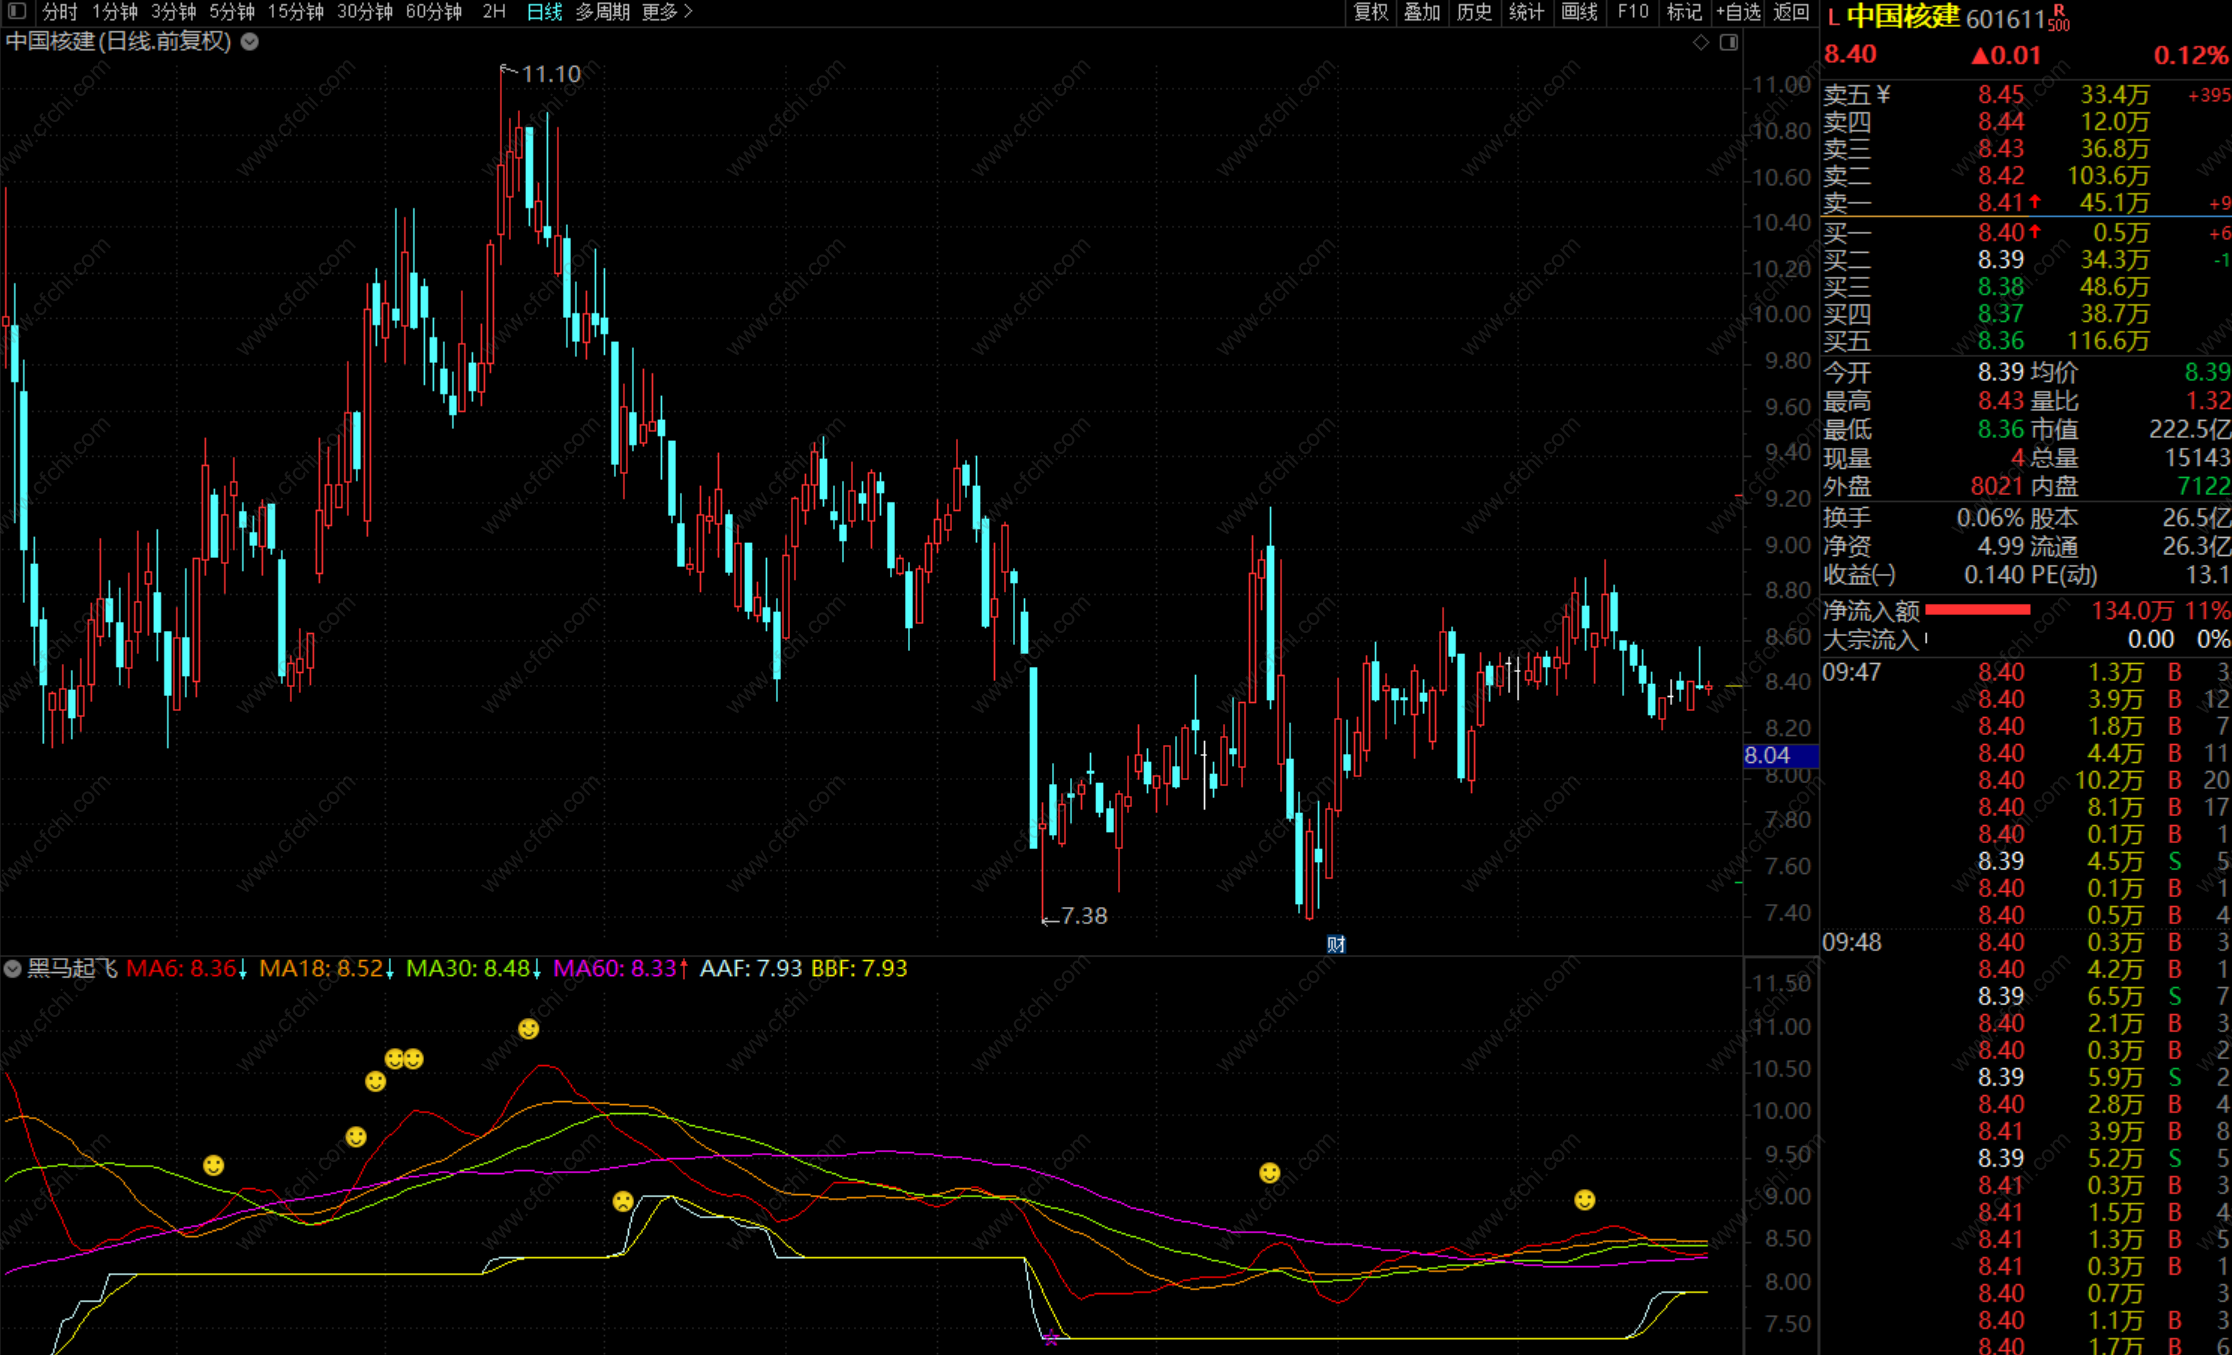Click the diamond icon above the chart

click(x=1701, y=42)
